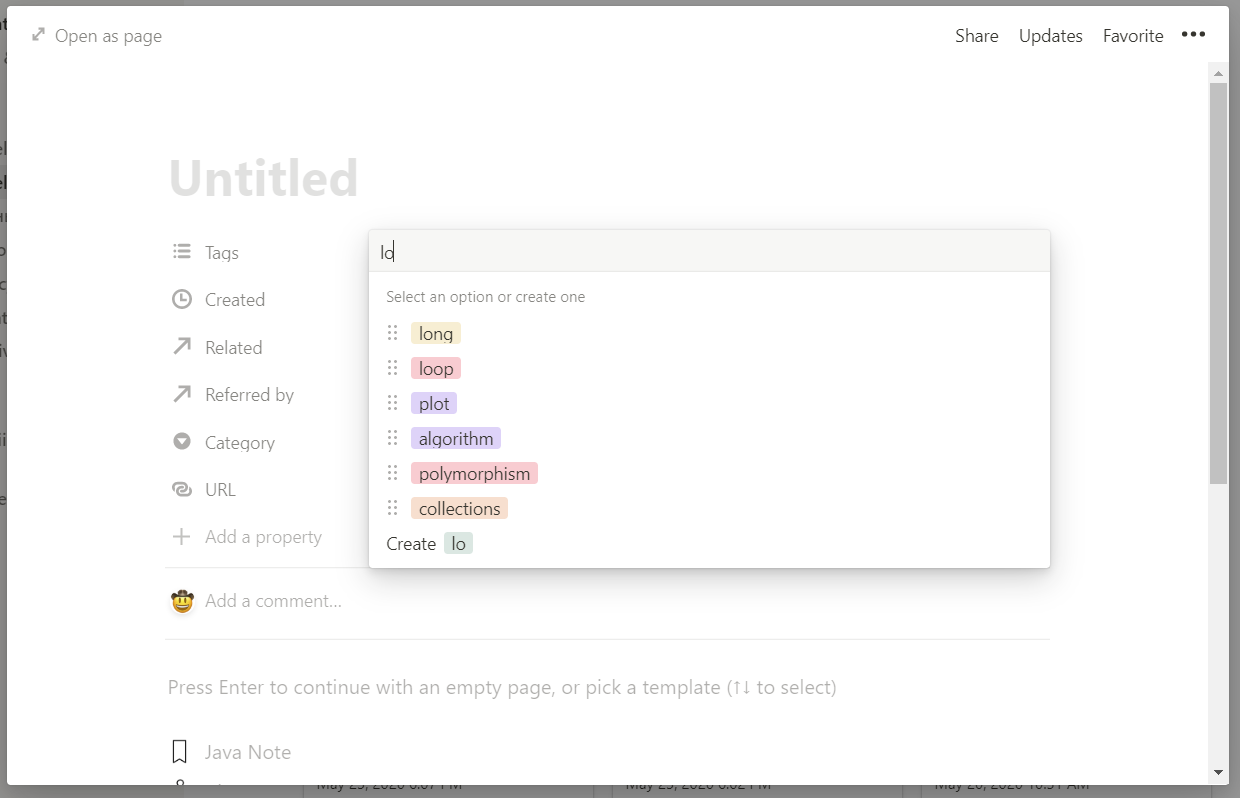Click Create lo to make a new tag

tap(430, 544)
